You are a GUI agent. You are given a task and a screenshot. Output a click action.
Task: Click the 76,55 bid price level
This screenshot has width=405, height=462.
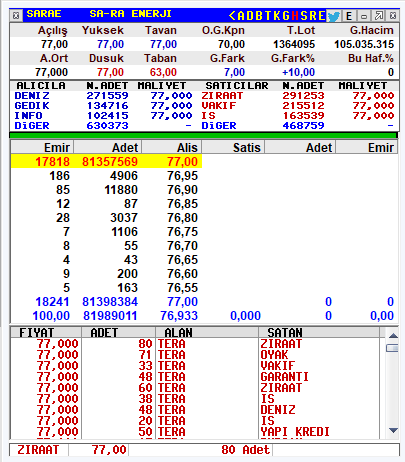pyautogui.click(x=182, y=288)
